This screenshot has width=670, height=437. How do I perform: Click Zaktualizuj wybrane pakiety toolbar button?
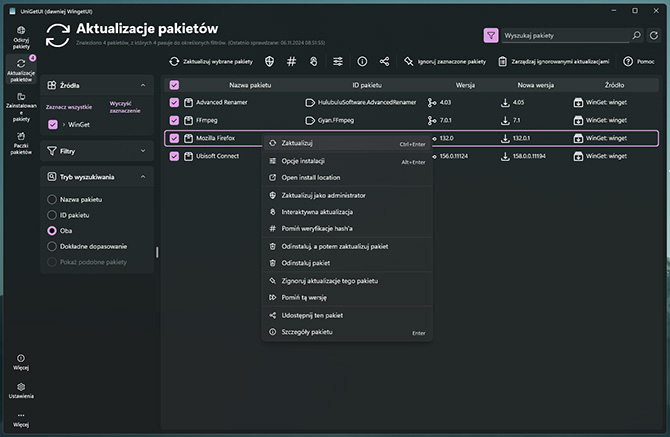click(211, 62)
